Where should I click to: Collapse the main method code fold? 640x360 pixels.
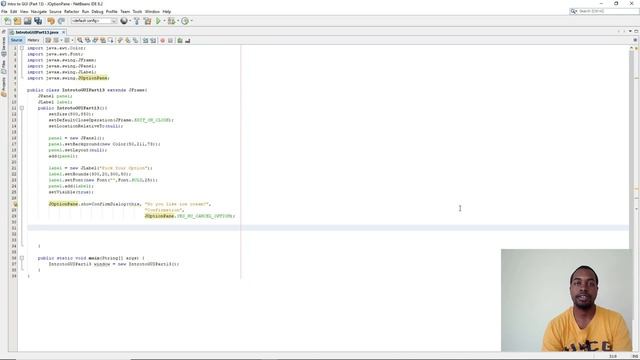coord(22,258)
